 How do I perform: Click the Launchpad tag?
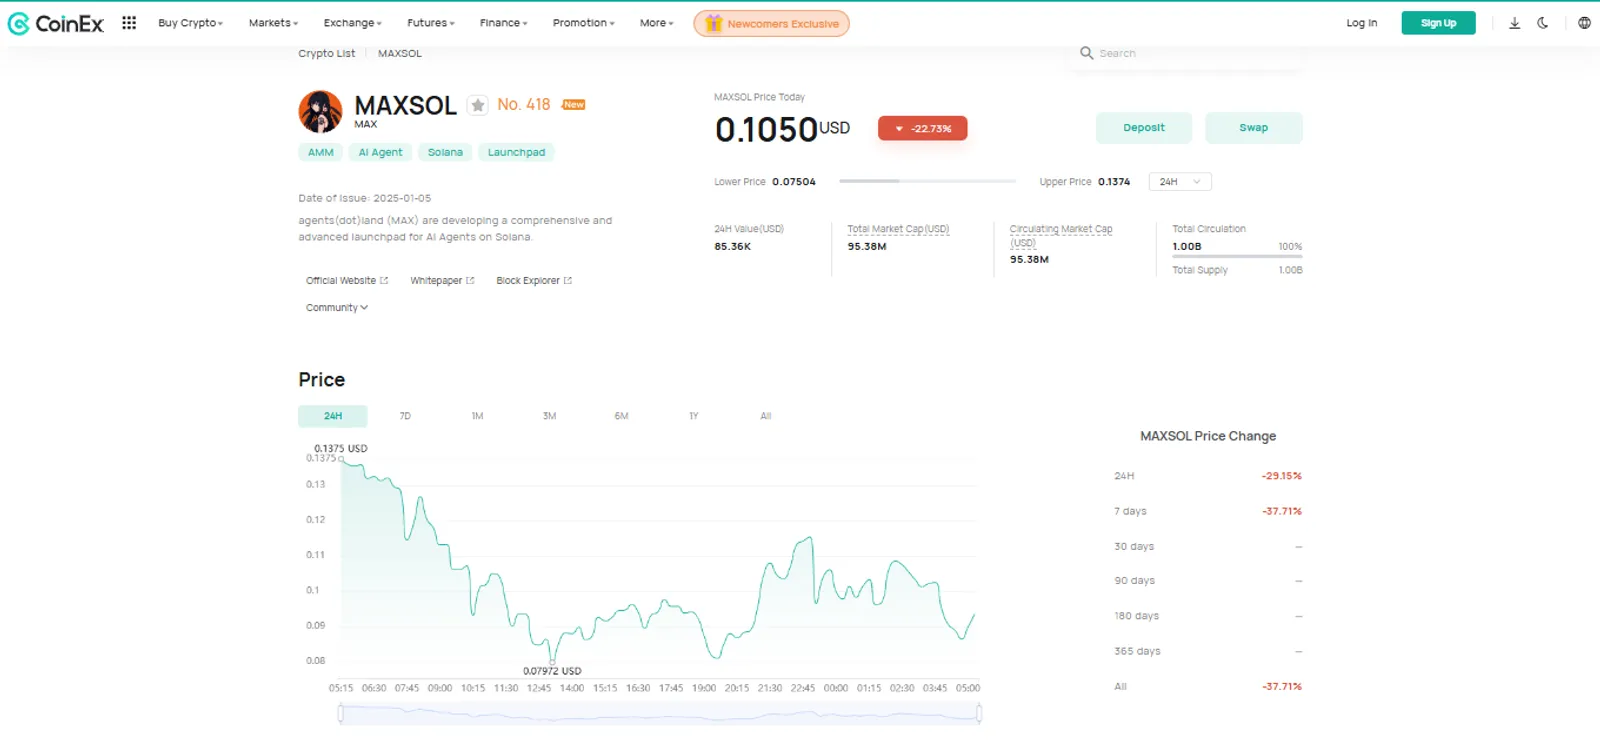coord(516,152)
